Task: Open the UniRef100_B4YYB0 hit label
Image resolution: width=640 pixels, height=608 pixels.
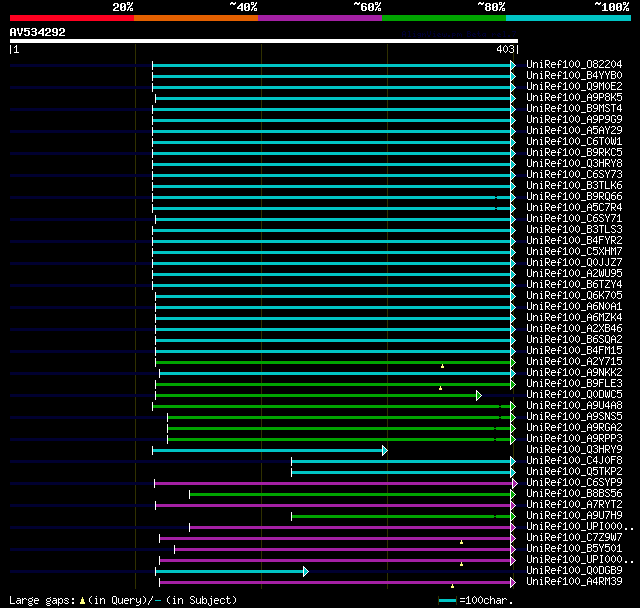Action: [574, 75]
